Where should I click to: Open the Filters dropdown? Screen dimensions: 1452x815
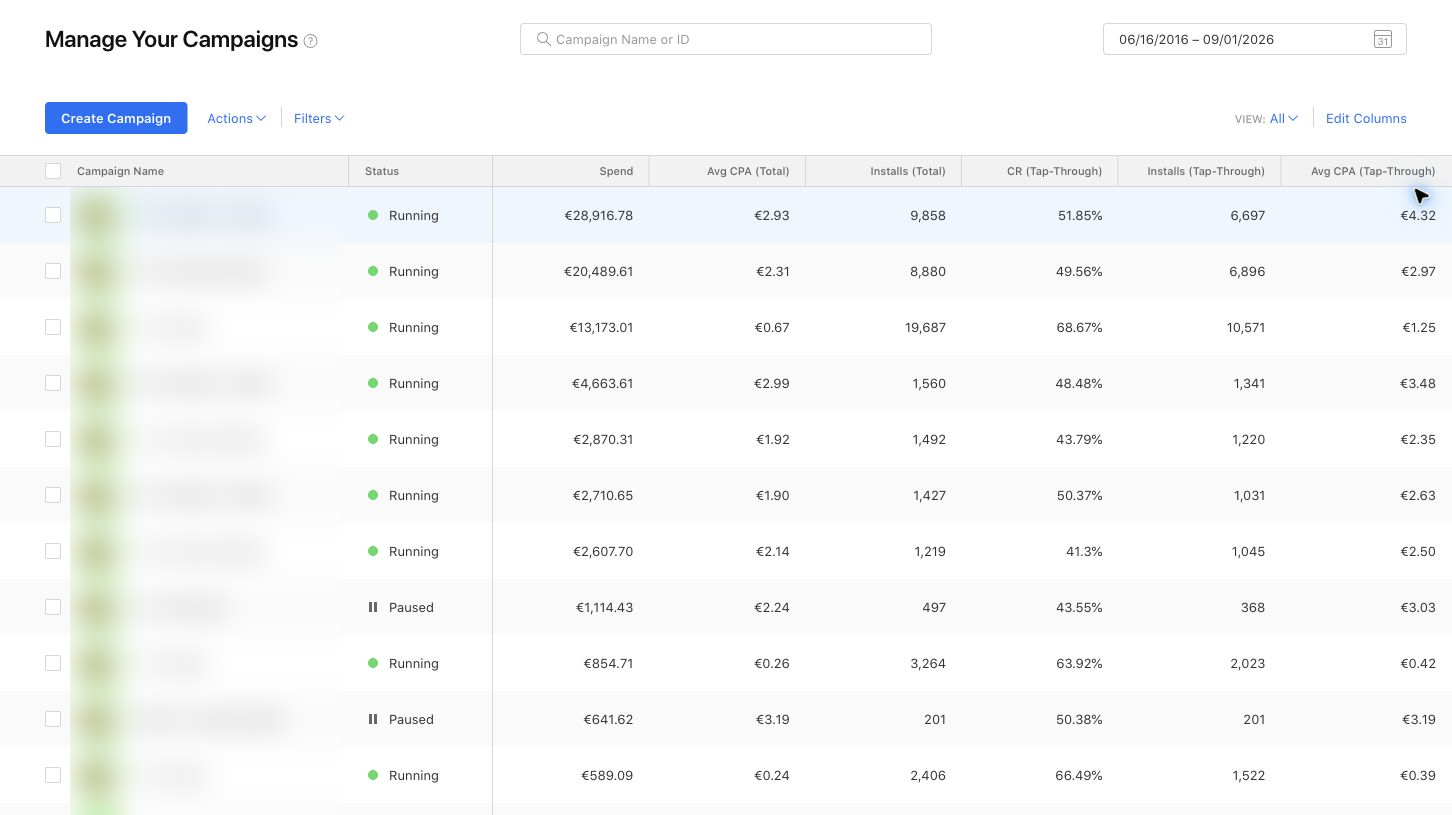click(x=319, y=118)
